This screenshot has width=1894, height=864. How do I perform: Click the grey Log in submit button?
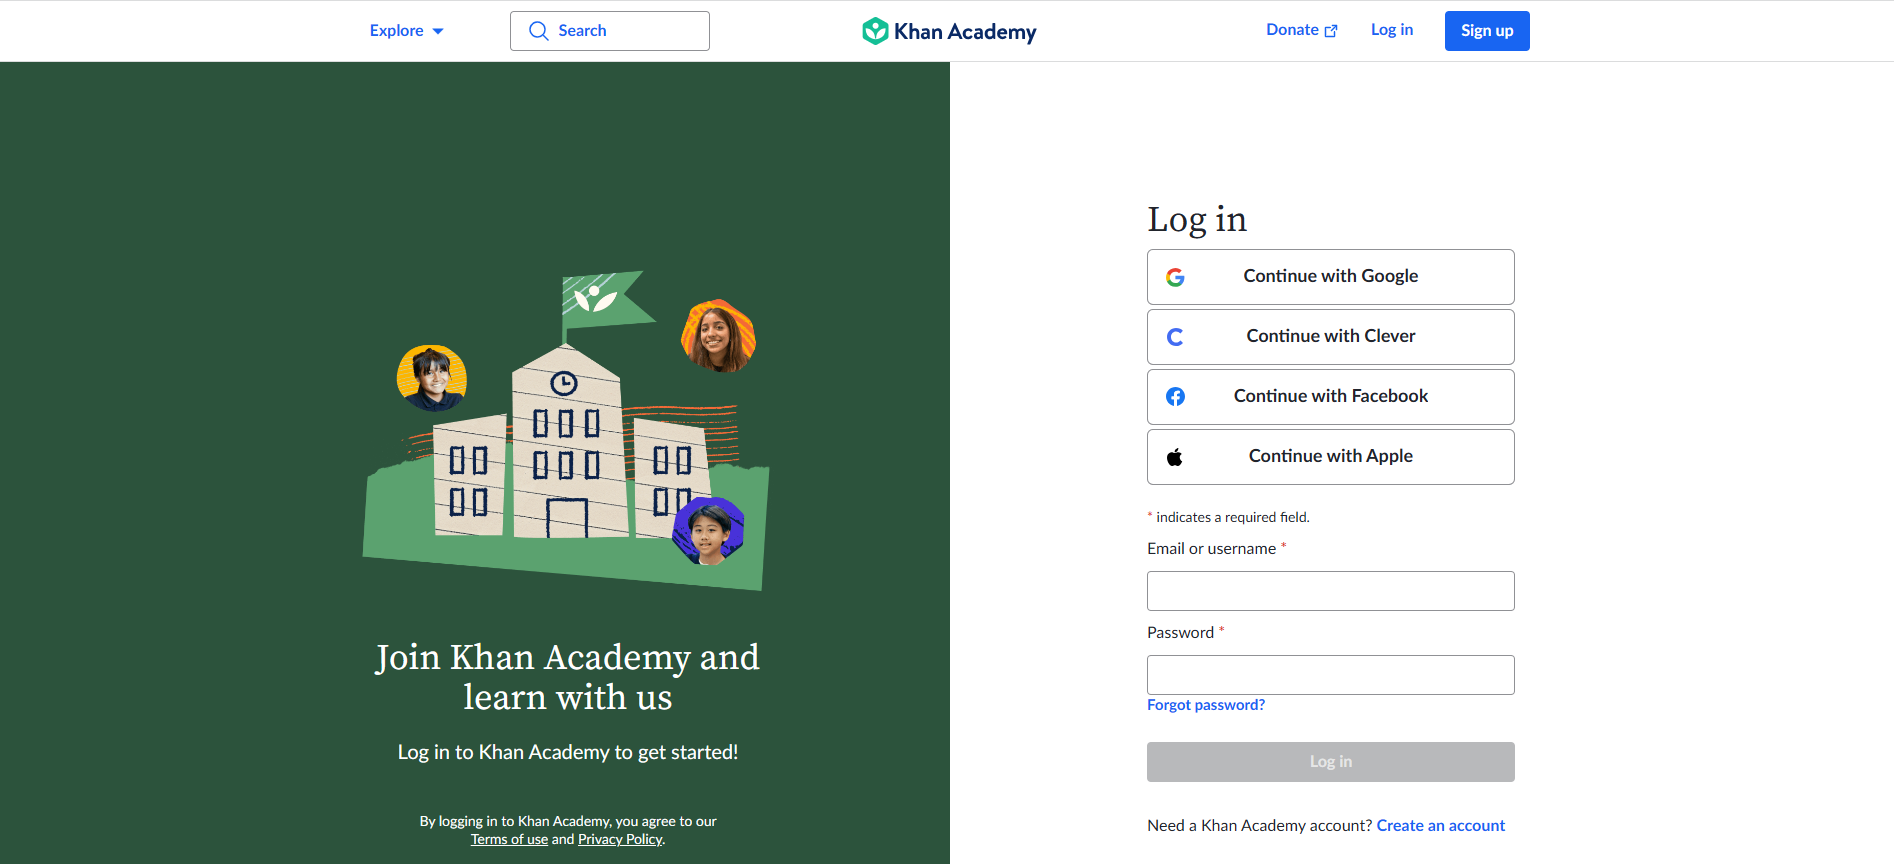tap(1331, 762)
